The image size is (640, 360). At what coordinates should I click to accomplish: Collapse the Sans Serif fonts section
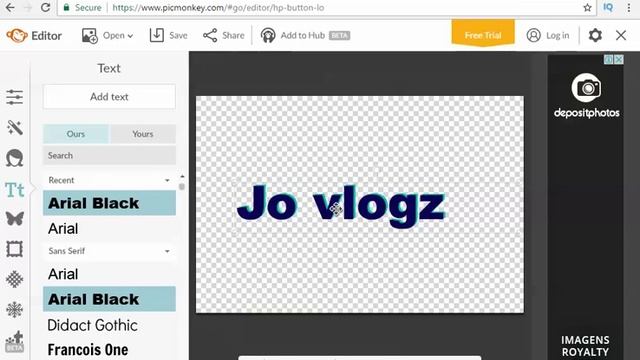[167, 251]
